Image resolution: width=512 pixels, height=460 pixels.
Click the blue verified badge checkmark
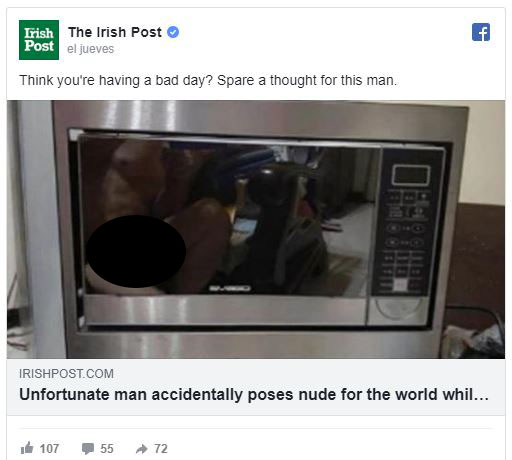point(173,32)
